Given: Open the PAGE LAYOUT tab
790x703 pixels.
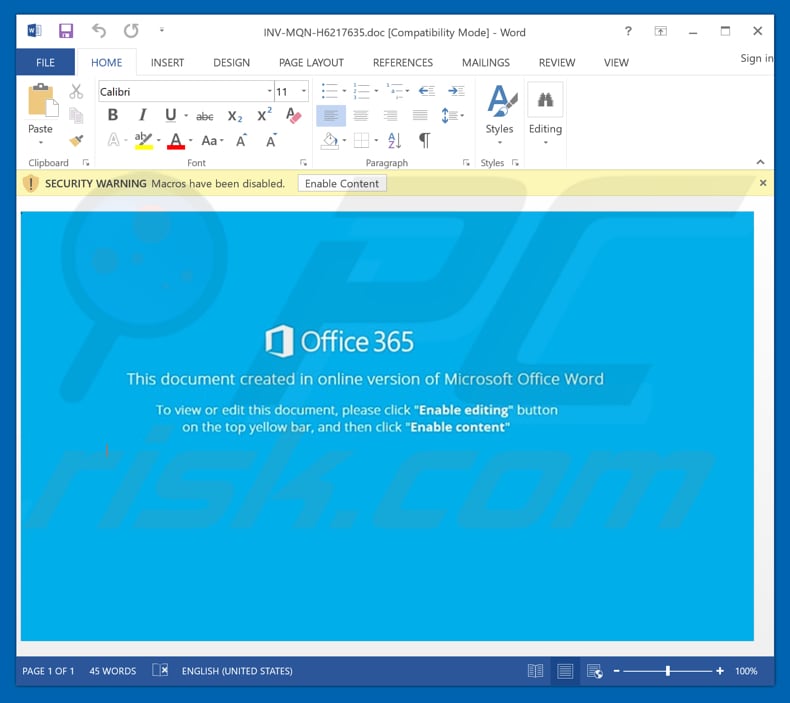Looking at the screenshot, I should 311,62.
